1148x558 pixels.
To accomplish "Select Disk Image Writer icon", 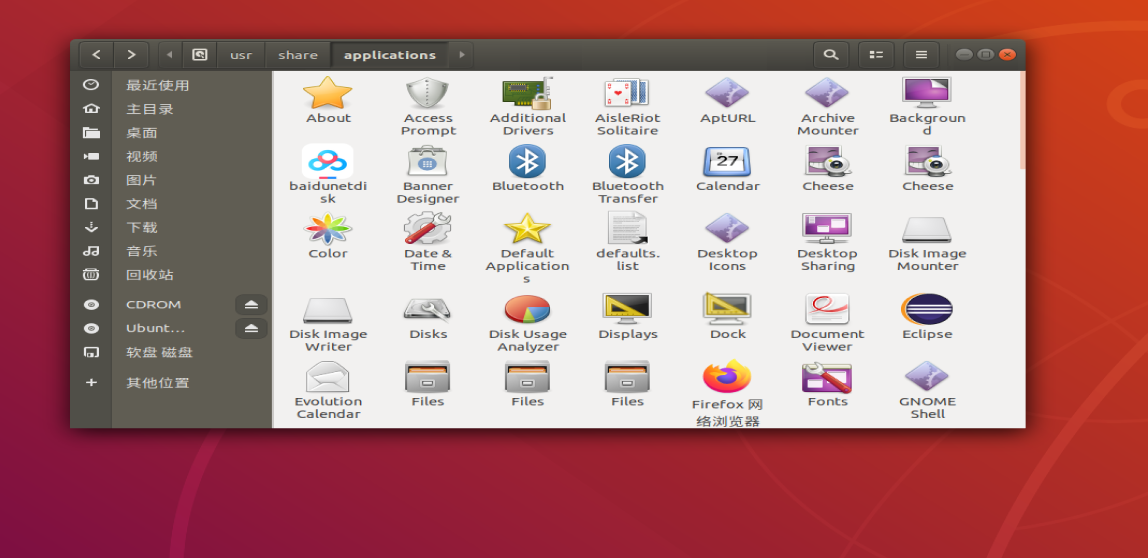I will 327,310.
